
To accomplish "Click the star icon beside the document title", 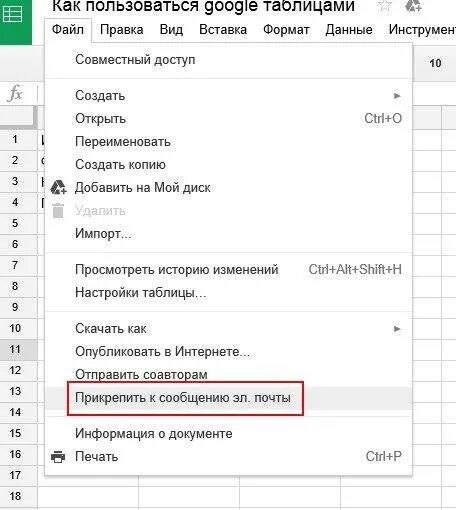I will pos(384,6).
